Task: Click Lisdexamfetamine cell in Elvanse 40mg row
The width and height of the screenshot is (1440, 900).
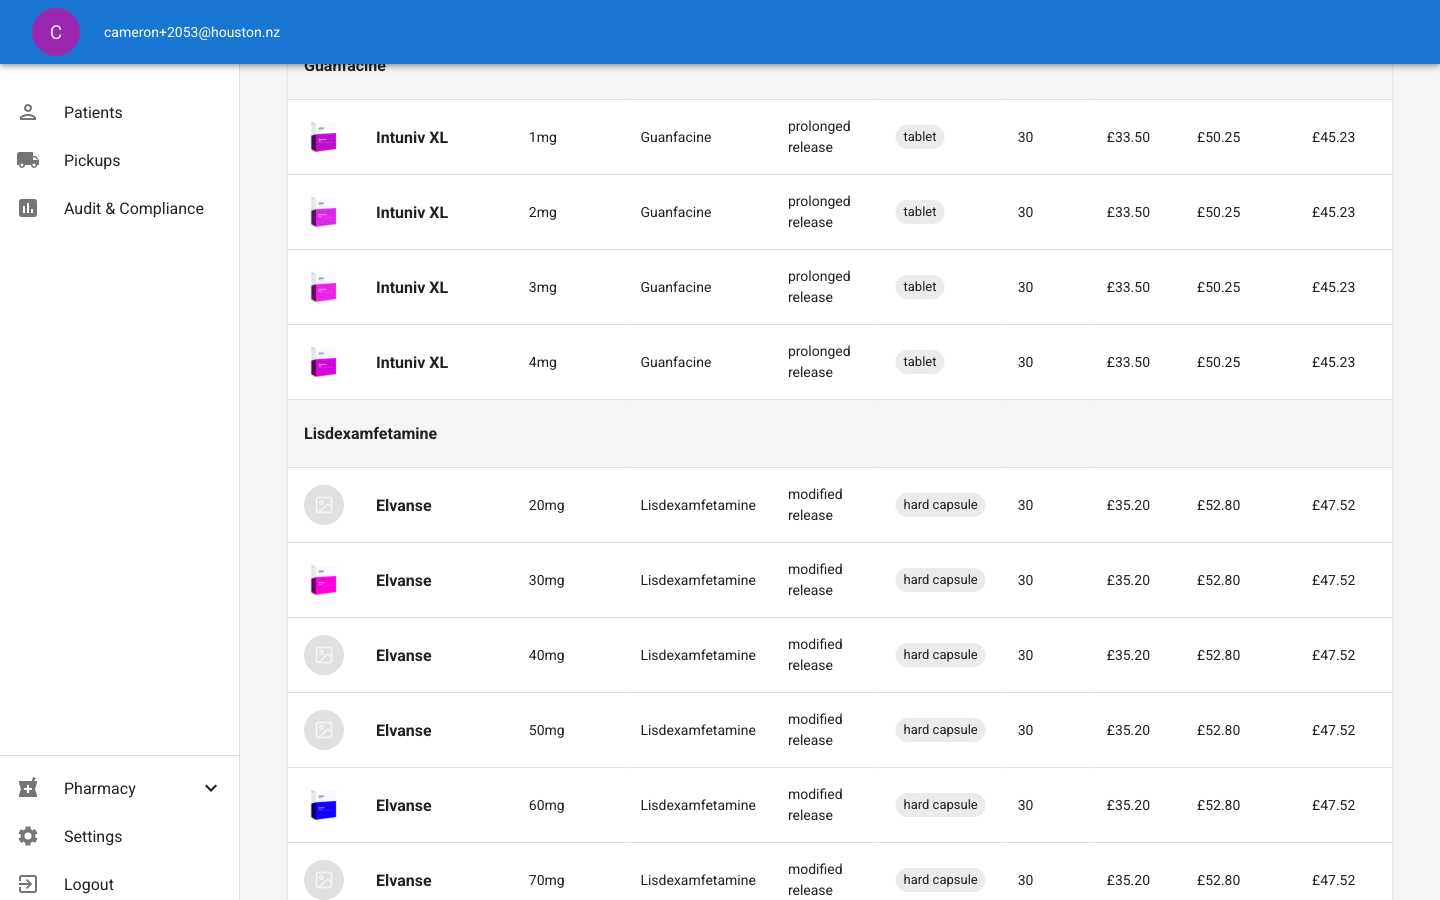Action: tap(698, 655)
